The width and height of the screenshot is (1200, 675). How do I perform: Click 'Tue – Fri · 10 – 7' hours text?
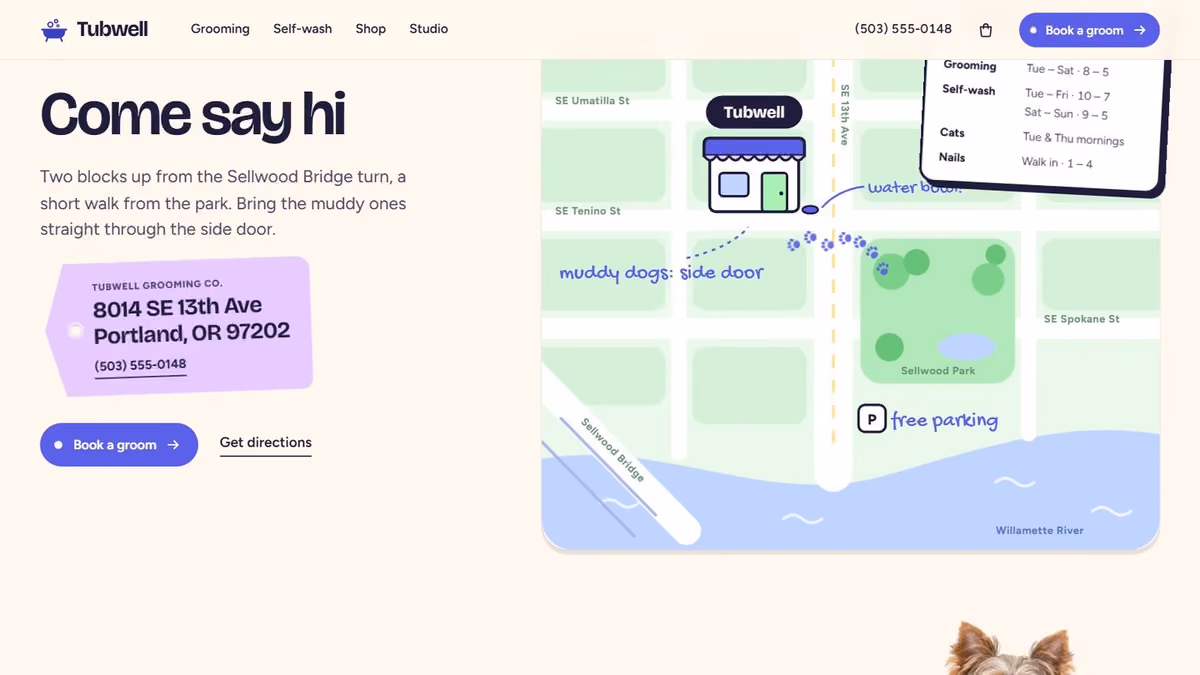tap(1067, 95)
